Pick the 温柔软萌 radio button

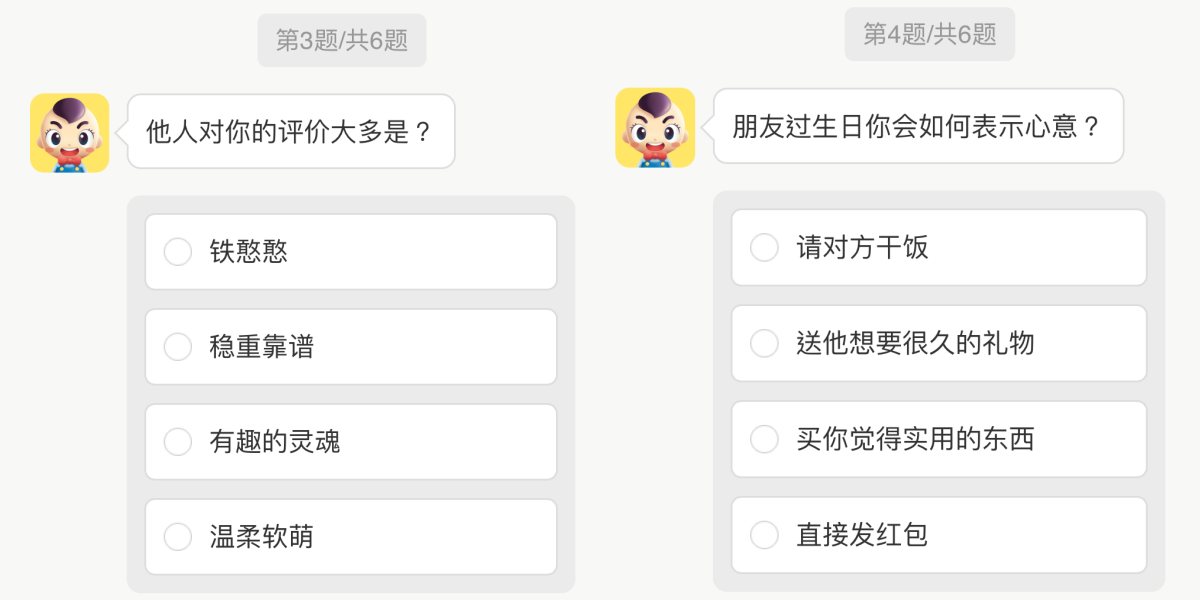tap(178, 537)
